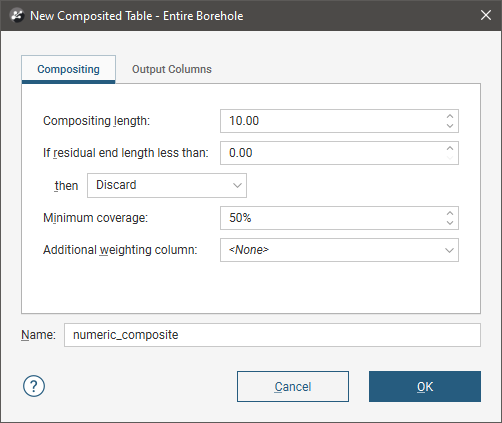Image resolution: width=502 pixels, height=423 pixels.
Task: Open the Discard action dropdown
Action: click(167, 185)
